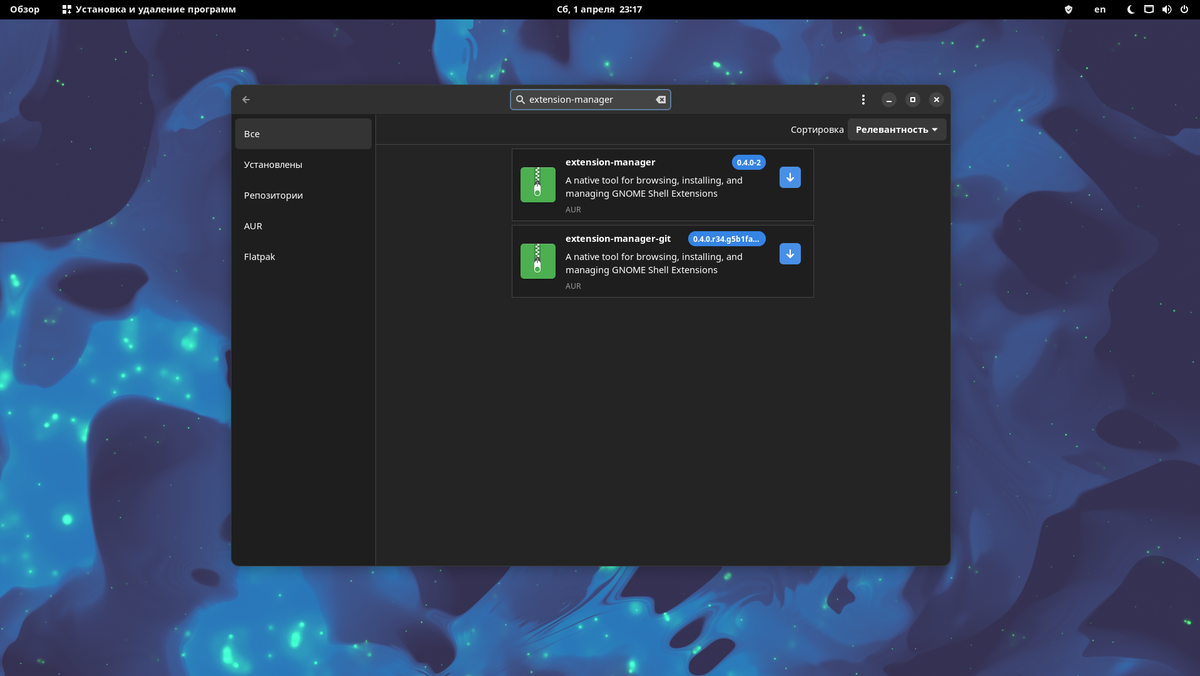Open the Релевантность sorting dropdown
This screenshot has height=676, width=1200.
coord(896,129)
